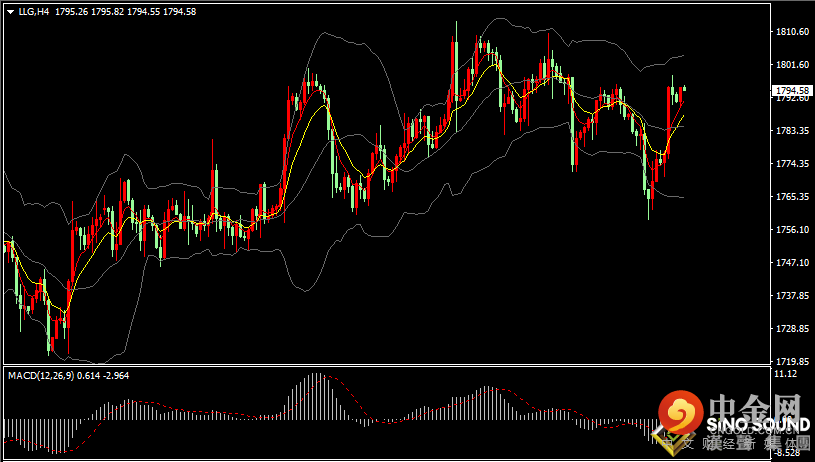The width and height of the screenshot is (815, 462).
Task: Select the MACD(12,26,9) indicator label
Action: click(x=41, y=375)
